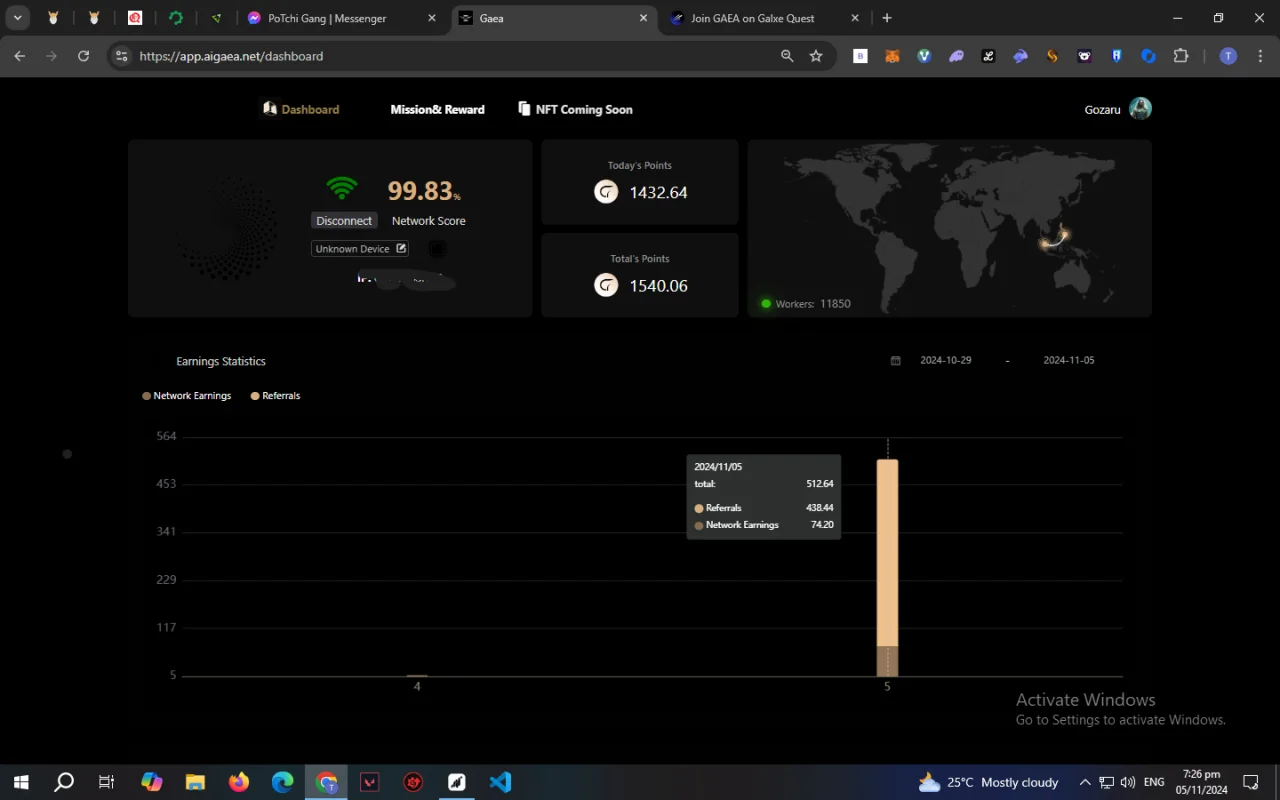Open the Phantom ghost extension
Image resolution: width=1280 pixels, height=800 pixels.
pos(956,56)
